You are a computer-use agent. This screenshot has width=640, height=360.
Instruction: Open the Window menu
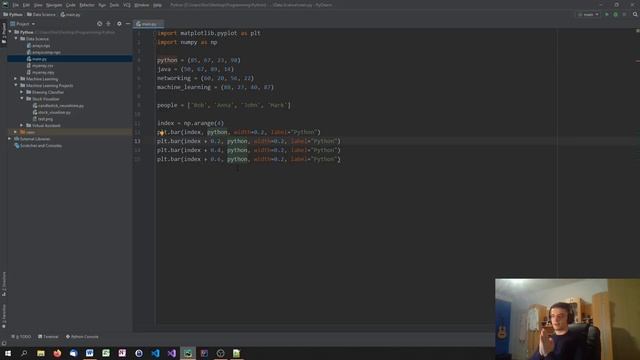click(x=142, y=5)
